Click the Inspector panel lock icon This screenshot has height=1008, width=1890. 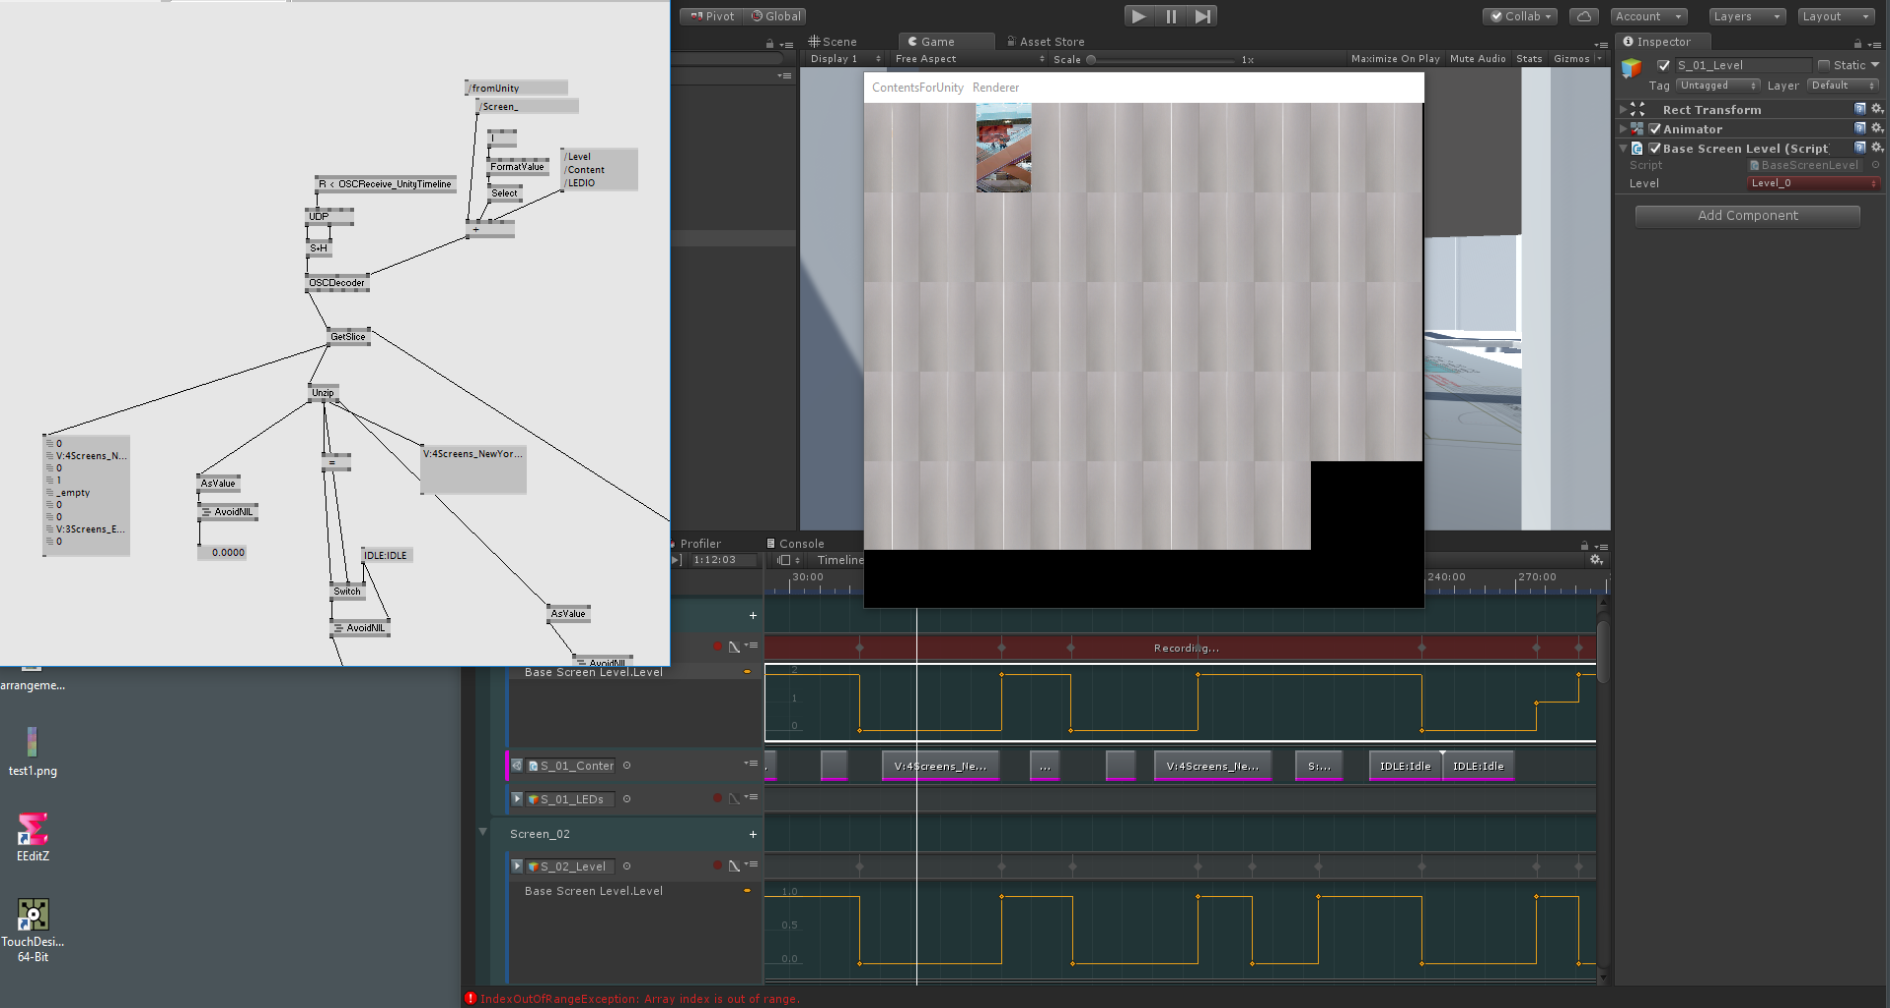pos(1858,43)
